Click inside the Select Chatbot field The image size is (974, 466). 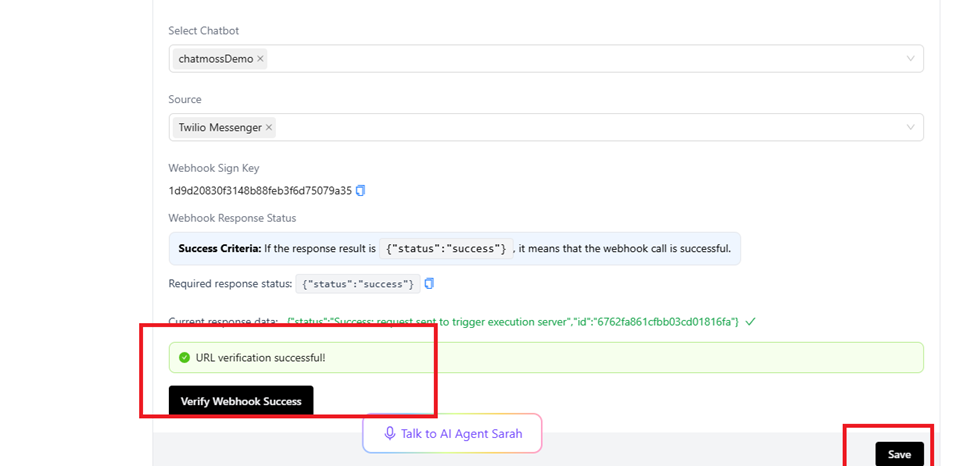[580, 59]
